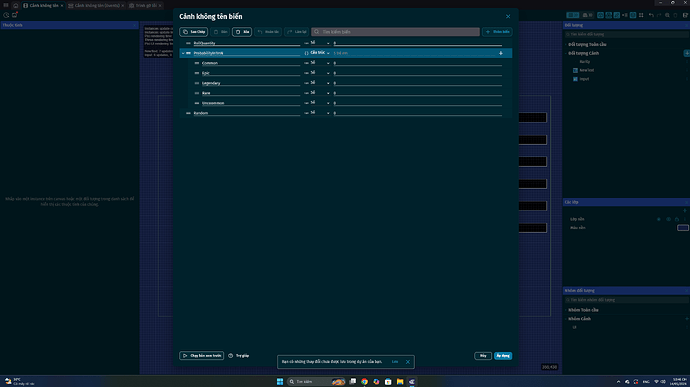The height and width of the screenshot is (387, 690).
Task: Click the drag handle of Uncommon row
Action: [197, 103]
